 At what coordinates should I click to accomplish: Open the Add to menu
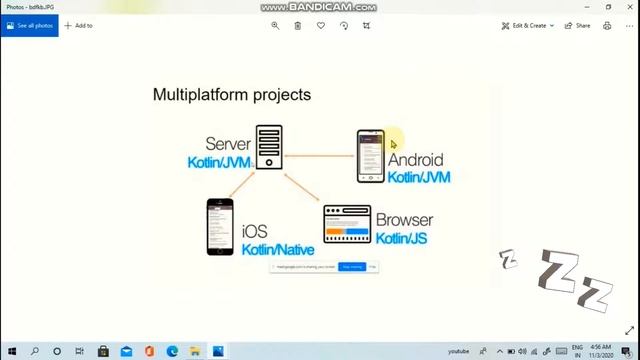click(79, 26)
